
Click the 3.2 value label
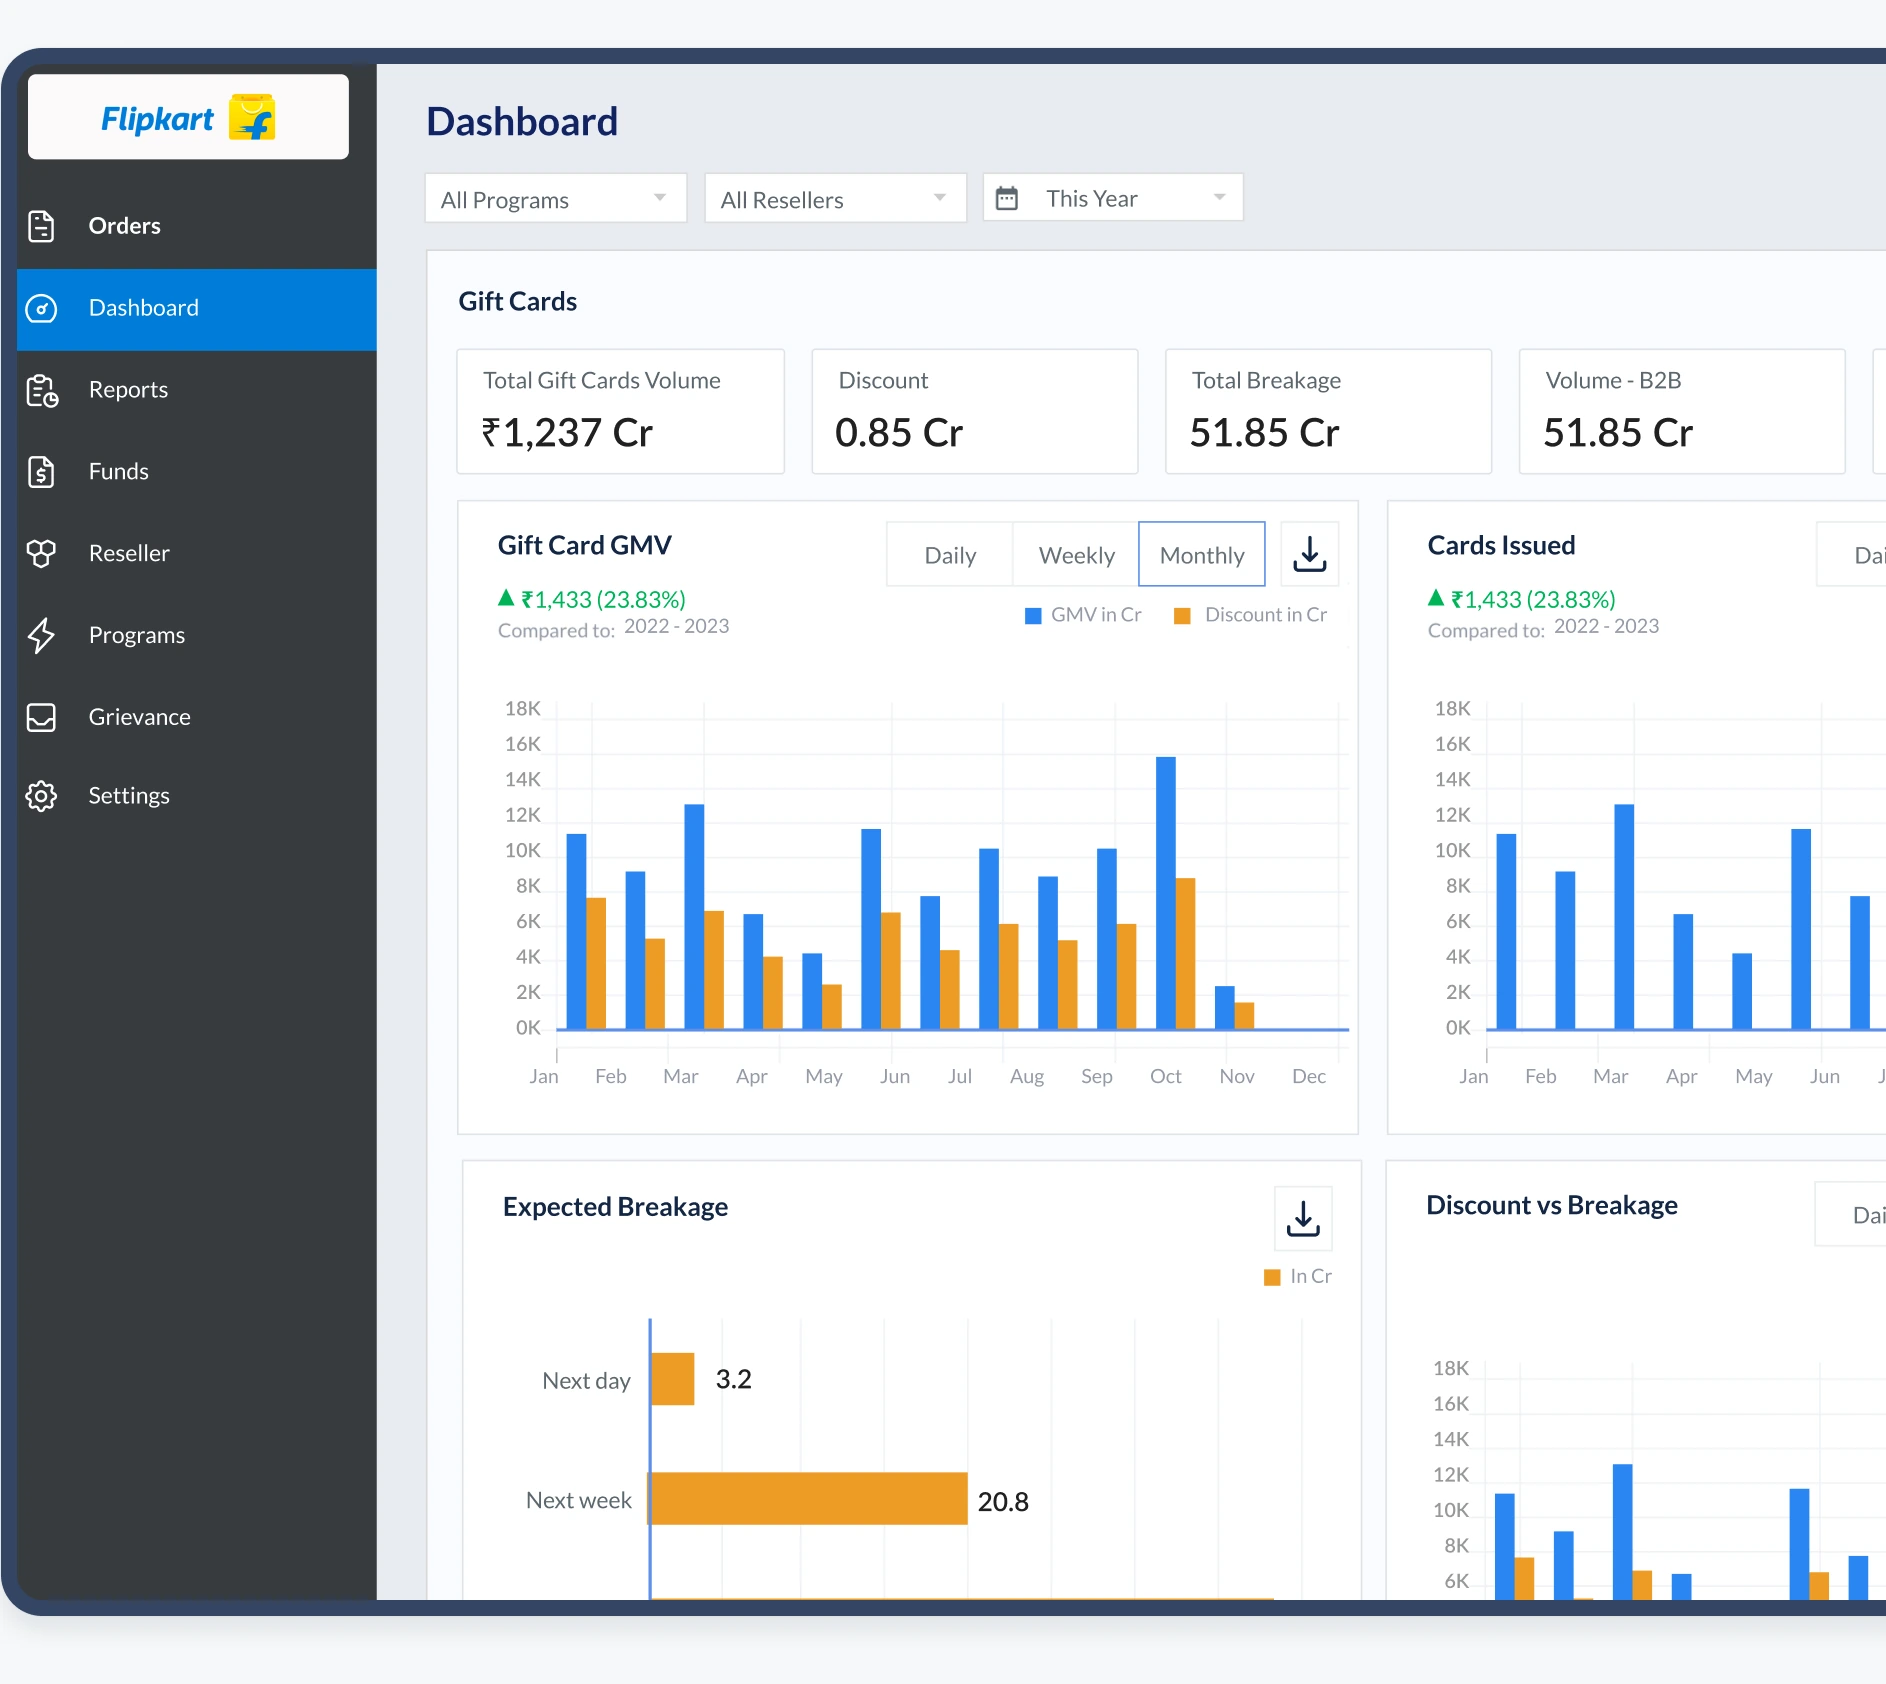pos(733,1379)
